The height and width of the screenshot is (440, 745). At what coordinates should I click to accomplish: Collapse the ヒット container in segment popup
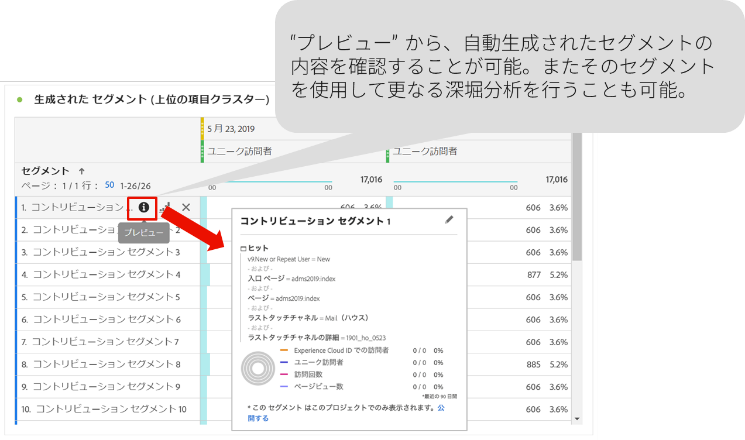coord(244,247)
